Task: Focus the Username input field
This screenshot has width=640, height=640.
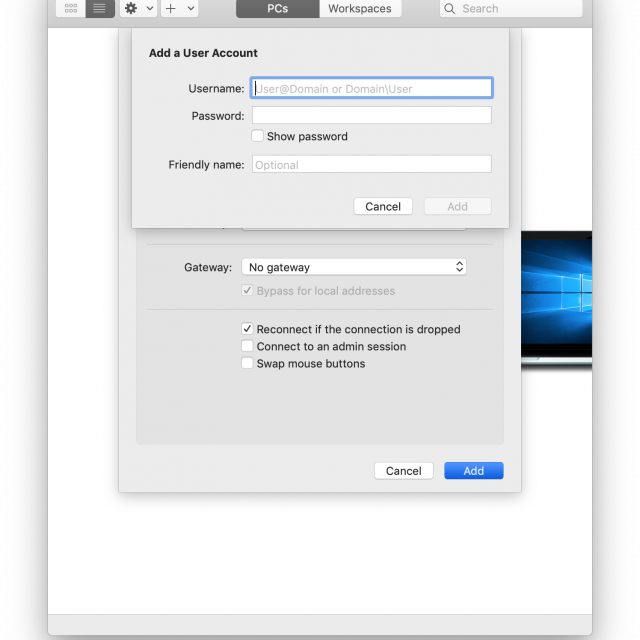Action: click(371, 88)
